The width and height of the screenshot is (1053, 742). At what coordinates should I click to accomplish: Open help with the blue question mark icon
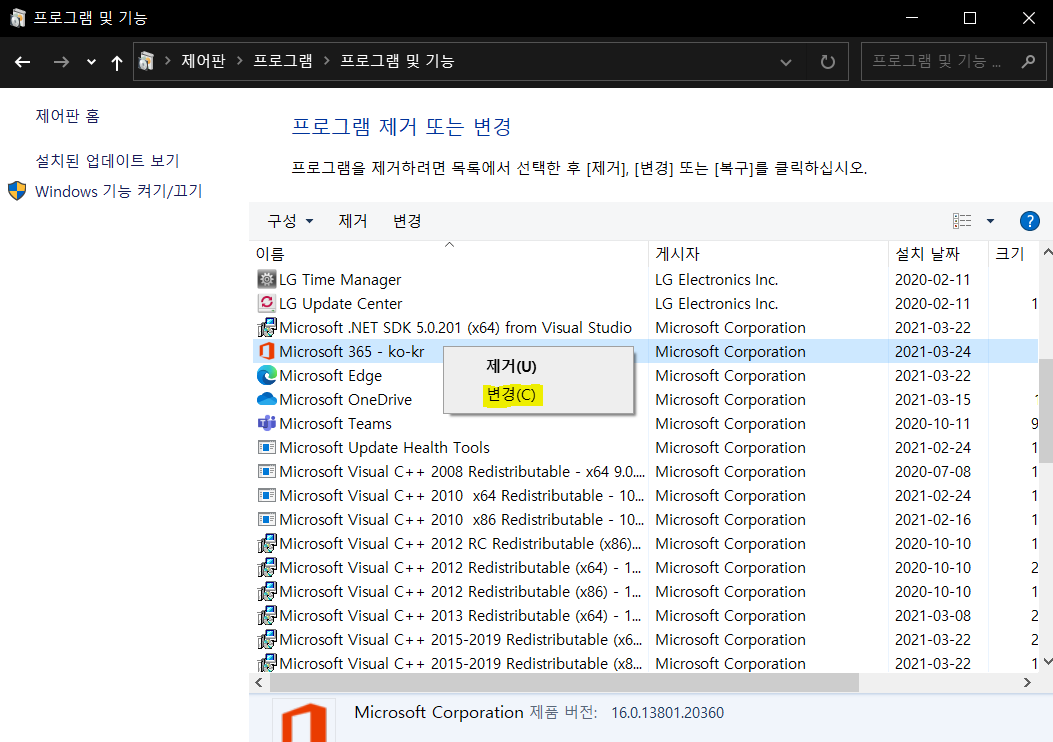pos(1029,221)
